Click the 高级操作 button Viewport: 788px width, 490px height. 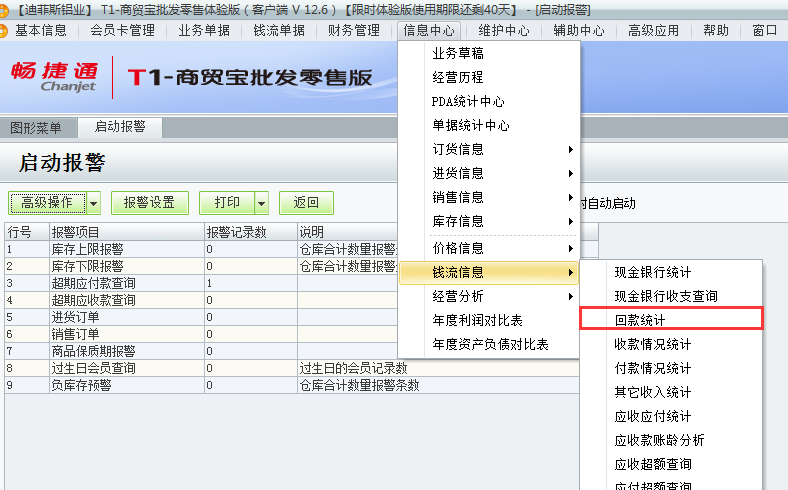pyautogui.click(x=47, y=203)
